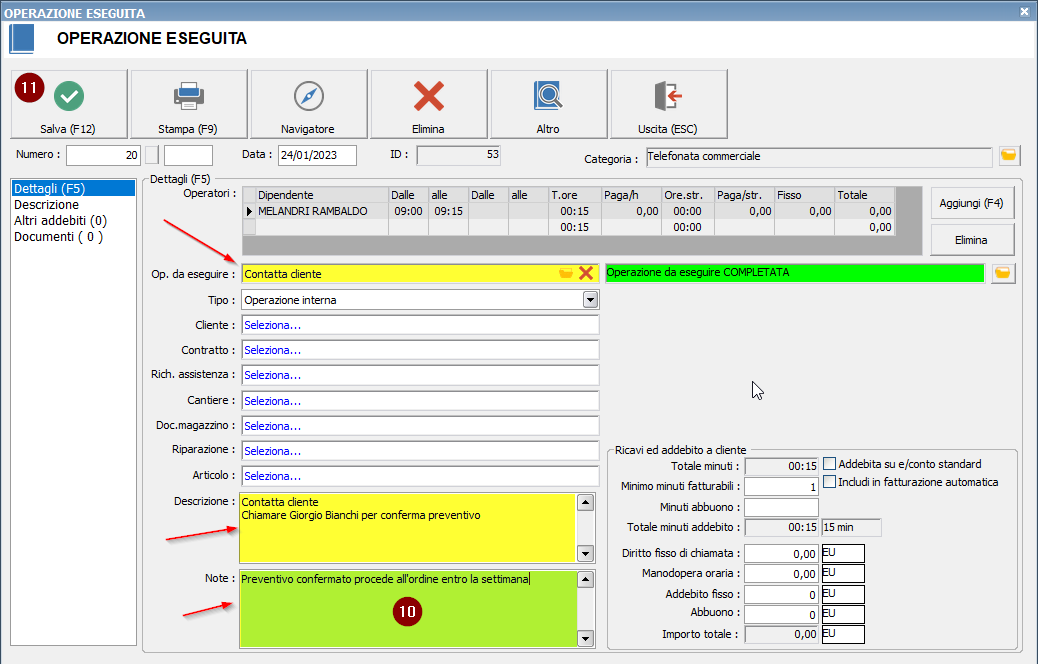Open the Cliente Seleziona selector
Image resolution: width=1038 pixels, height=664 pixels.
pyautogui.click(x=420, y=325)
